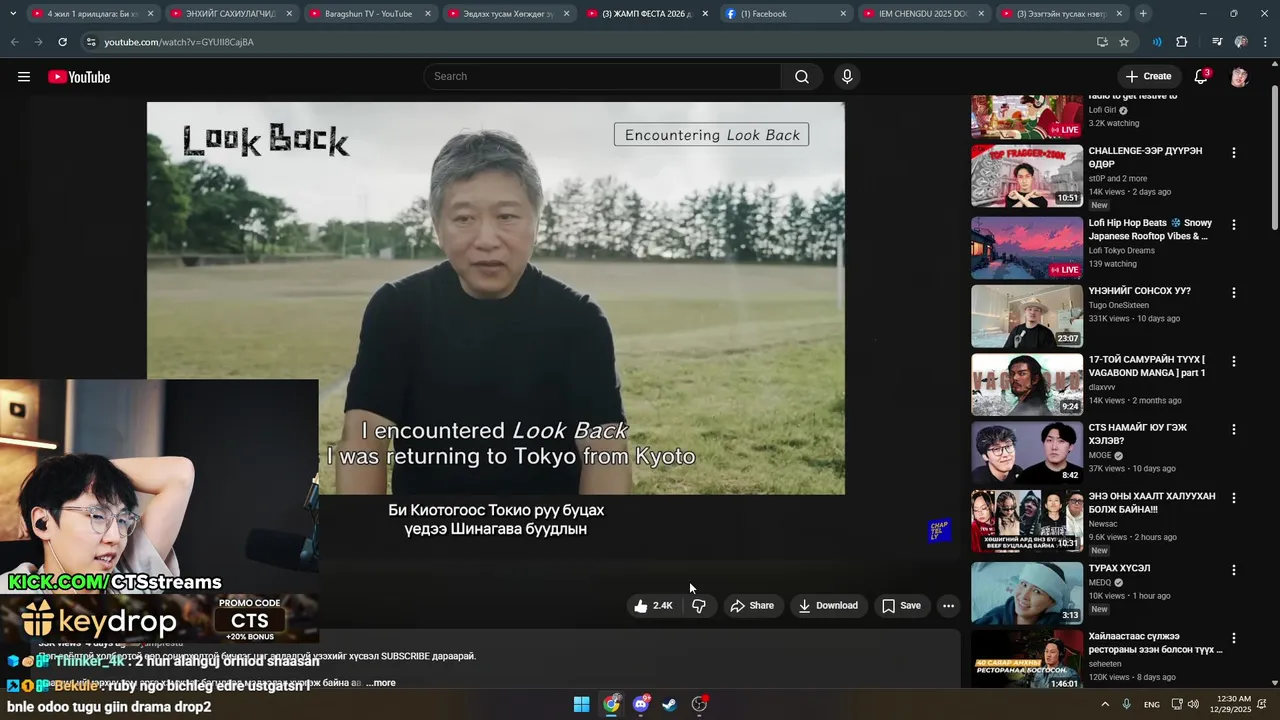Viewport: 1280px width, 720px height.
Task: Close the Baragshun TV tab
Action: pos(428,14)
